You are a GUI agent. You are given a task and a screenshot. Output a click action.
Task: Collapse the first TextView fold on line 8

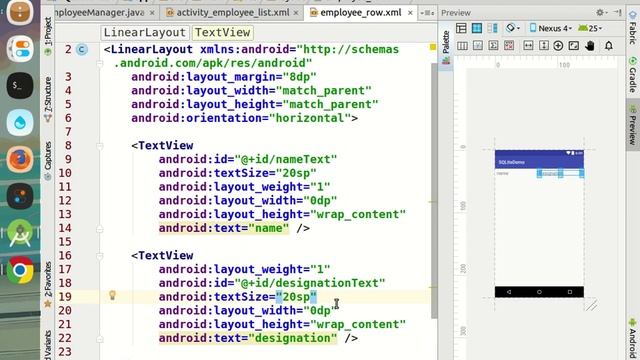(100, 146)
